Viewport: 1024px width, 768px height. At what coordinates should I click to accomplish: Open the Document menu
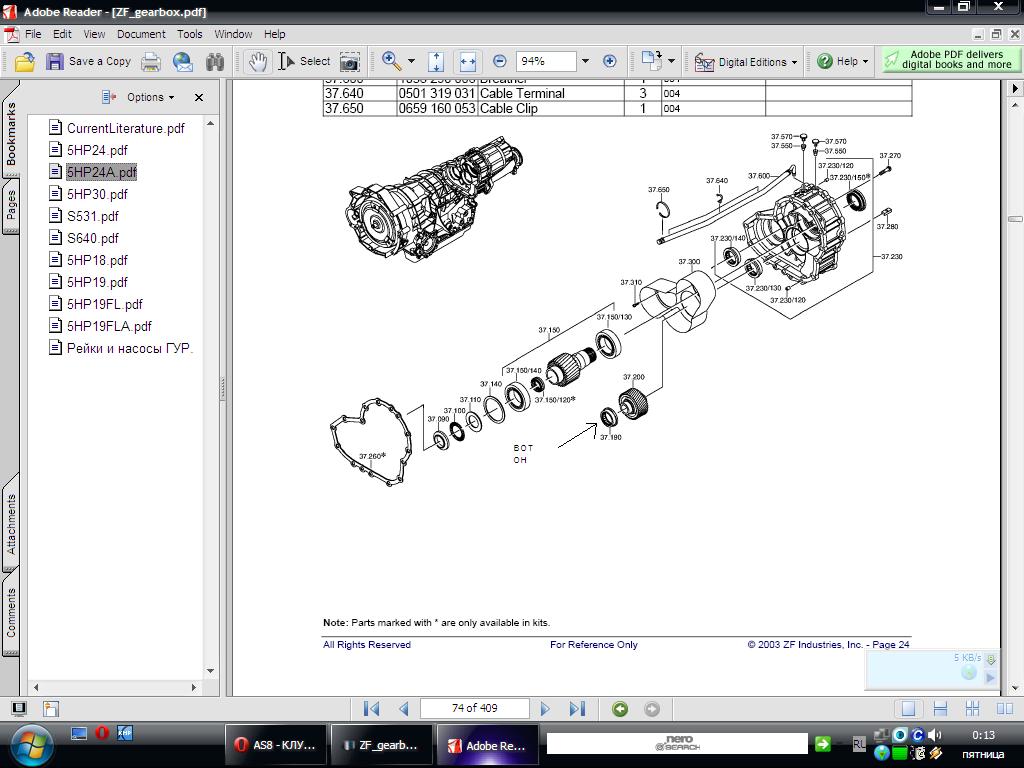point(141,33)
